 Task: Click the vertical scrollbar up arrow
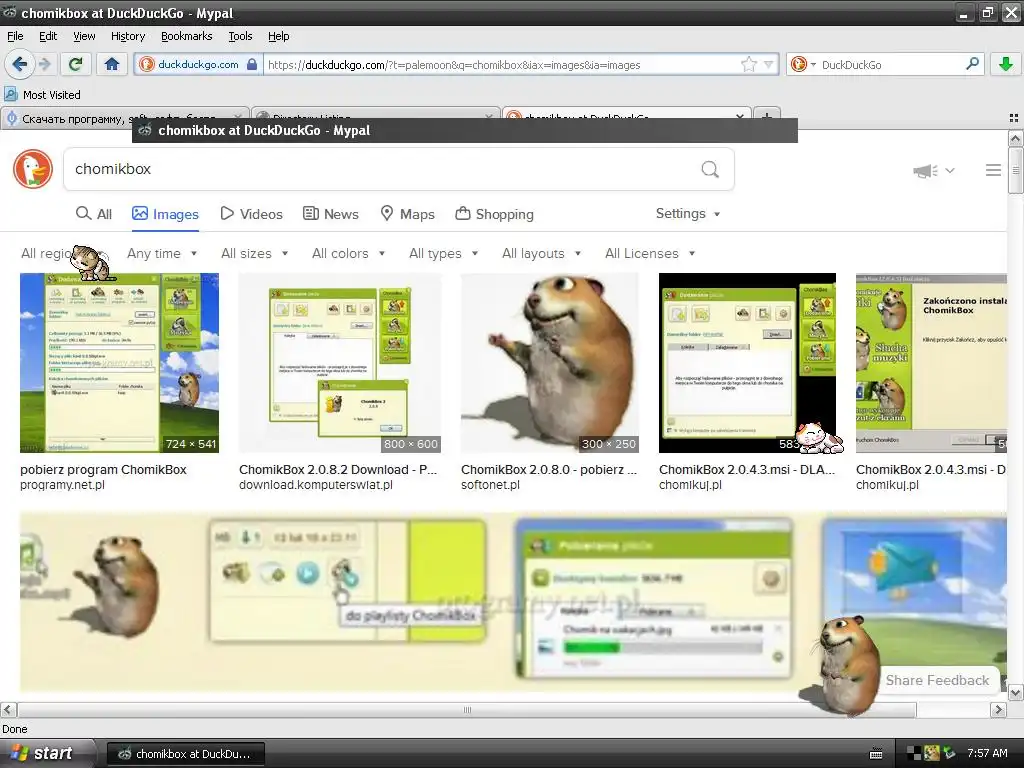click(x=1015, y=138)
